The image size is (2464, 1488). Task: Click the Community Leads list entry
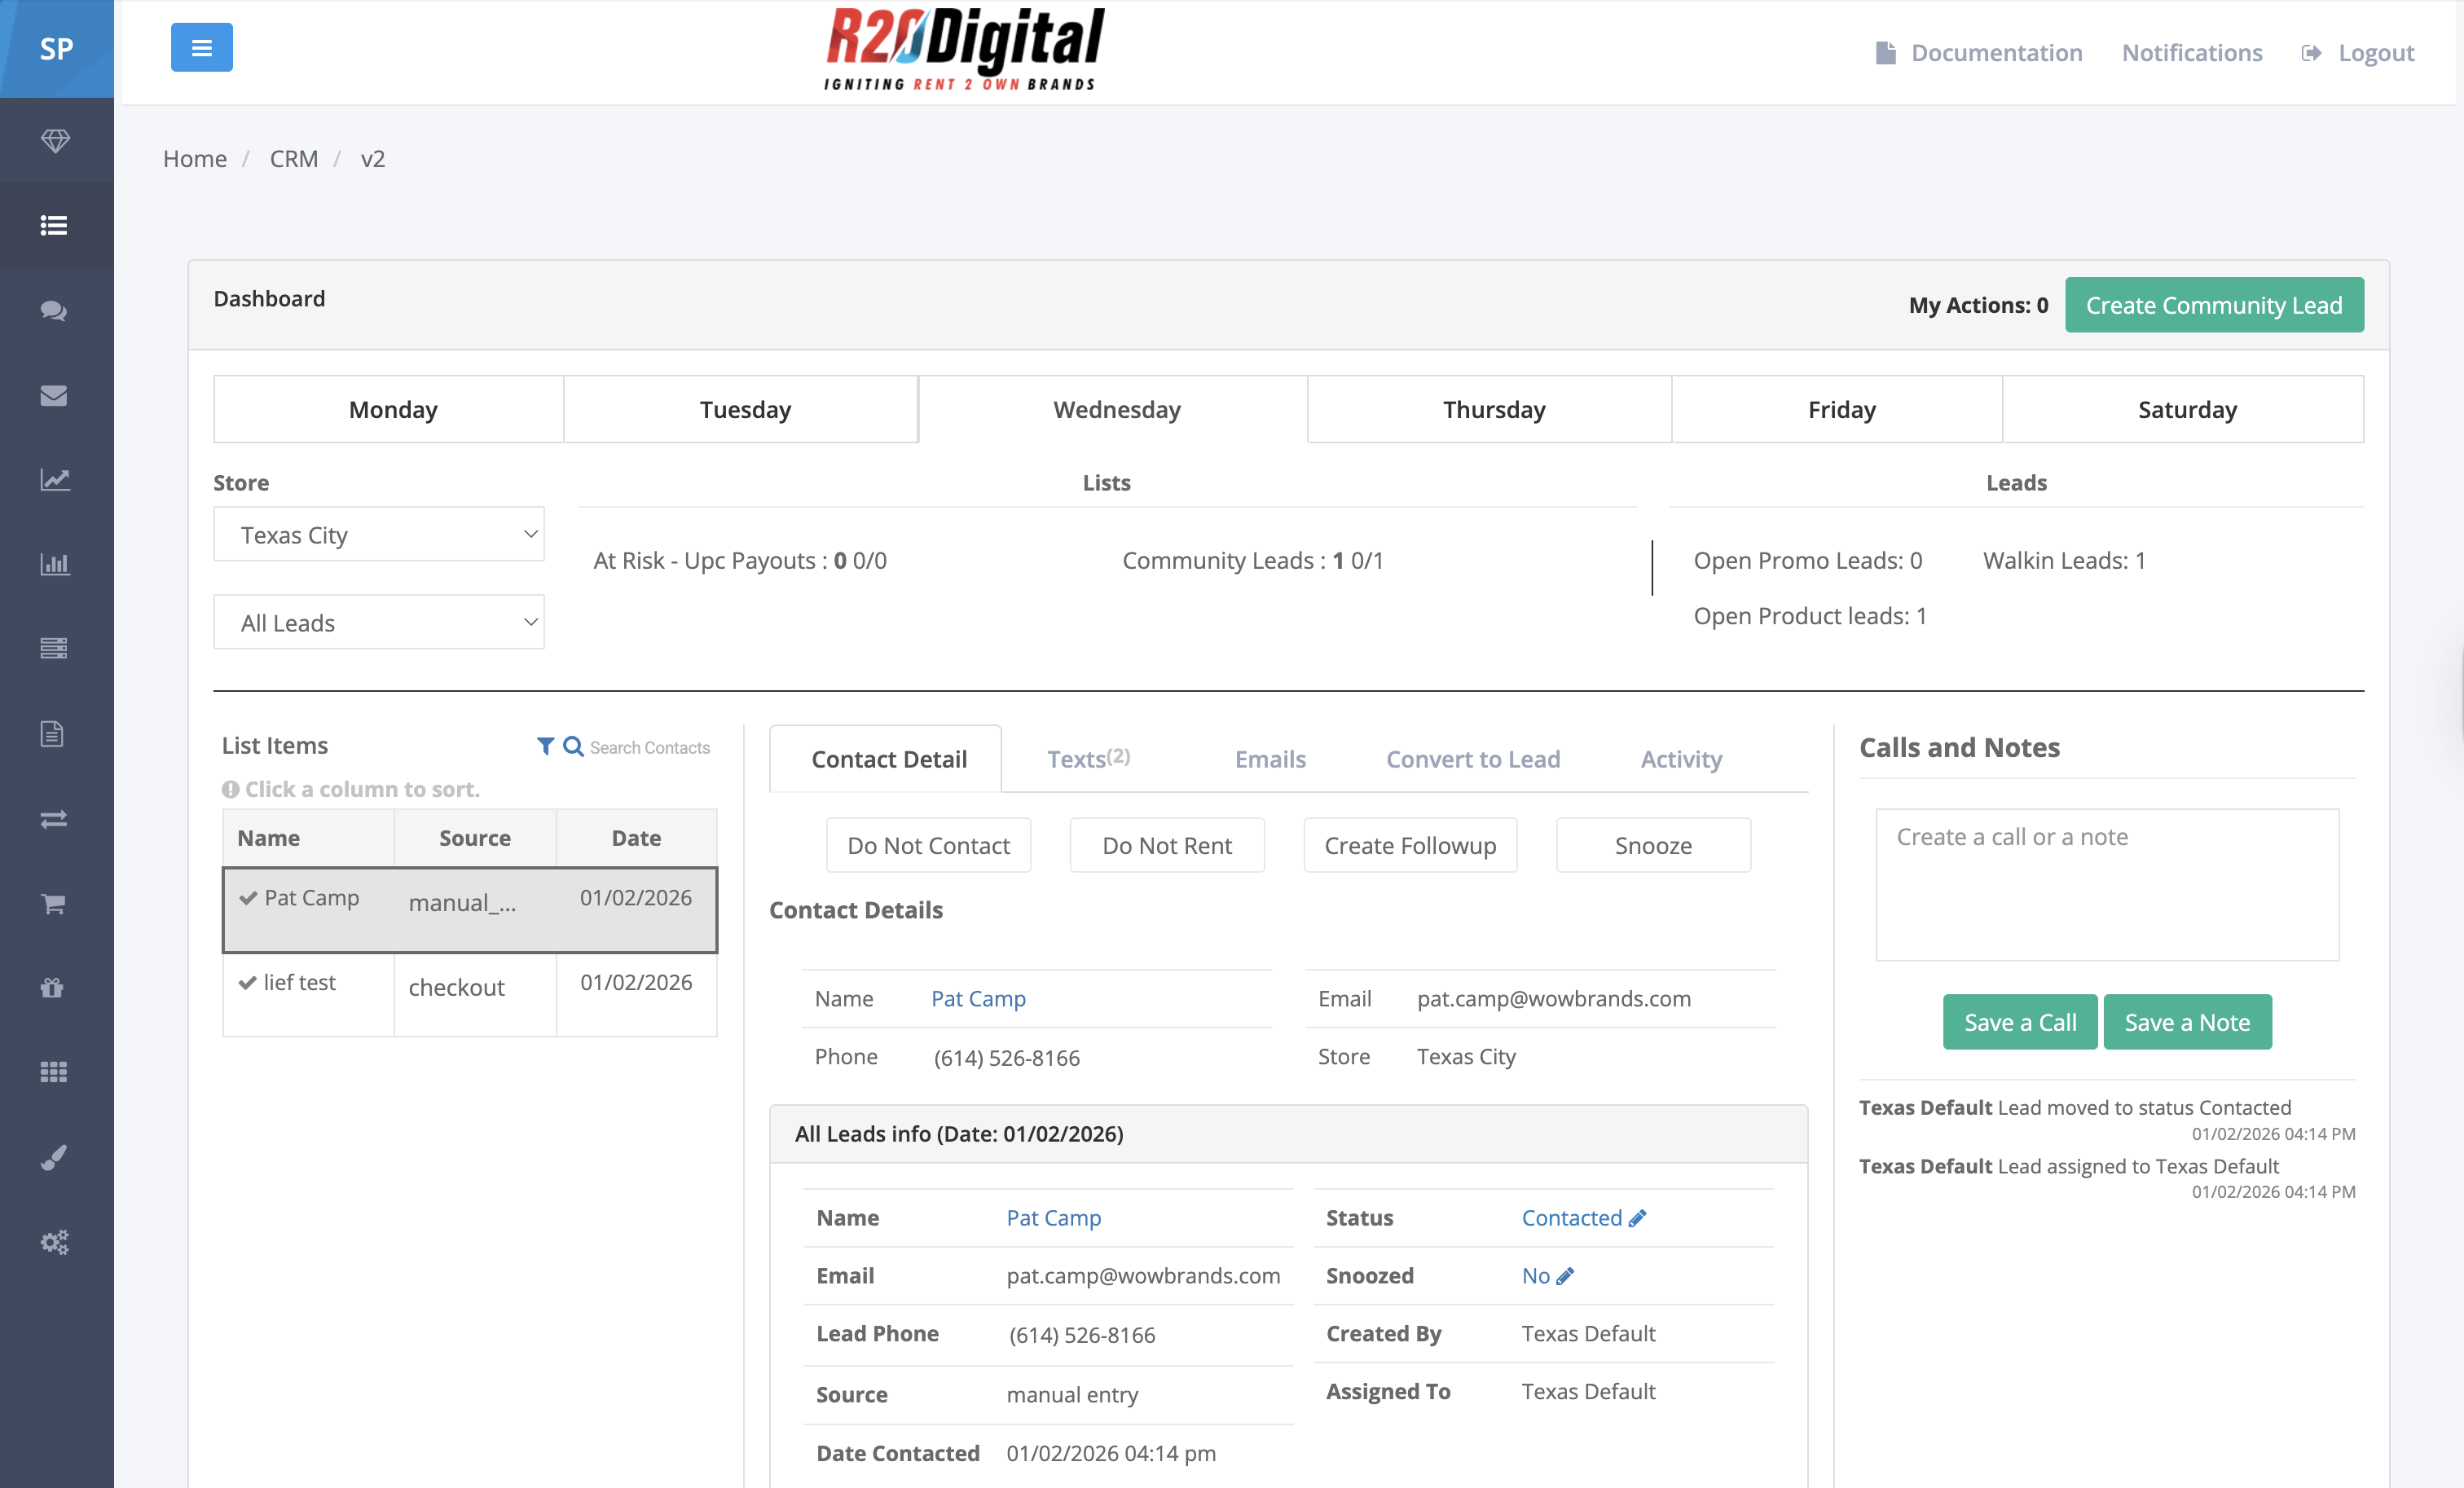tap(1252, 560)
